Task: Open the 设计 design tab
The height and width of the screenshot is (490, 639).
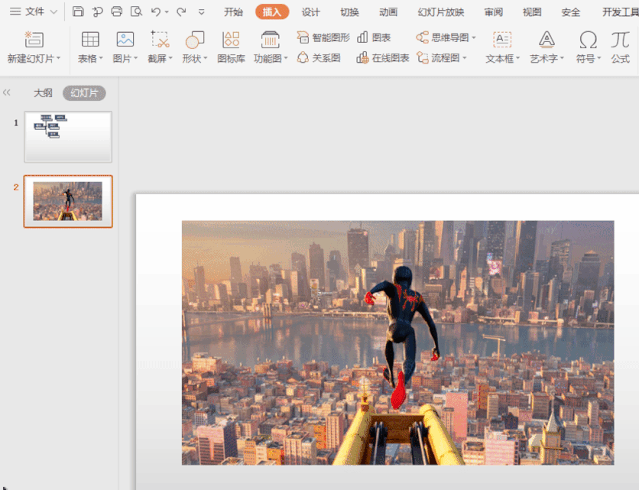Action: 311,12
